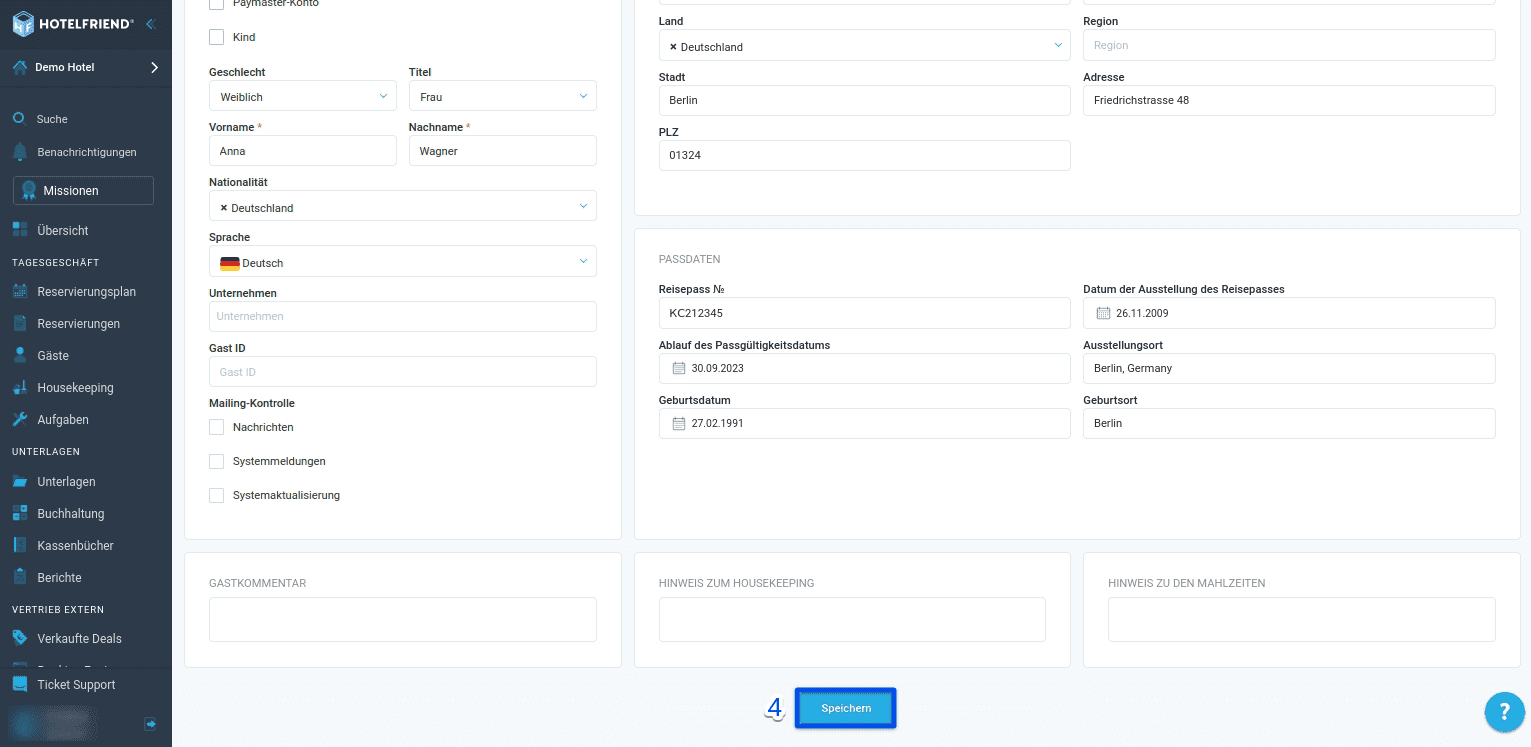1531x747 pixels.
Task: Enable the Nachrichten mailing checkbox
Action: [x=216, y=427]
